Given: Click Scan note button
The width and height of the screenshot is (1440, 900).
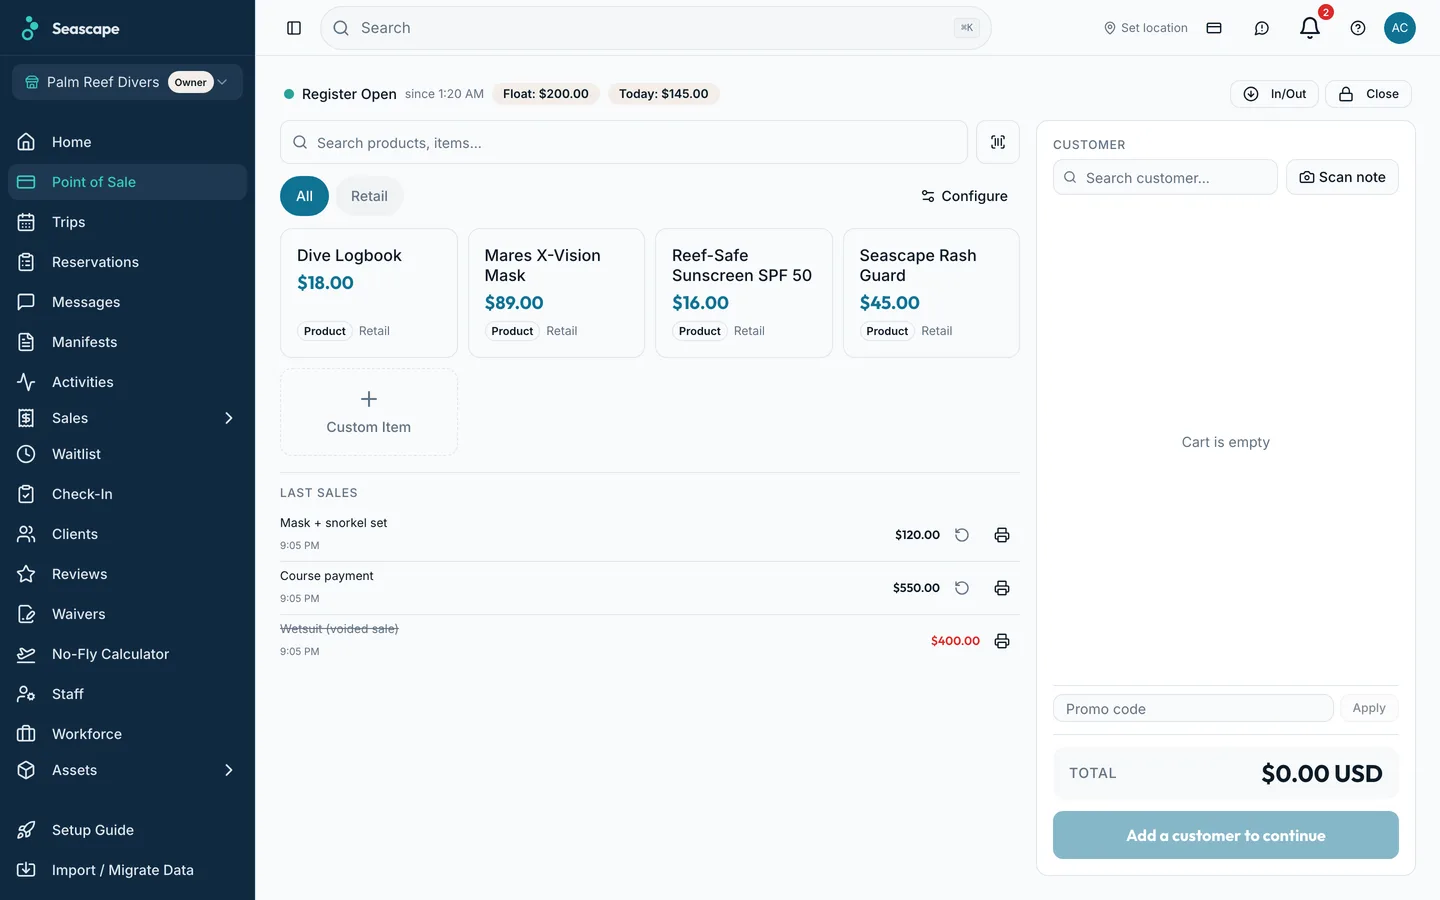Looking at the screenshot, I should pyautogui.click(x=1342, y=177).
